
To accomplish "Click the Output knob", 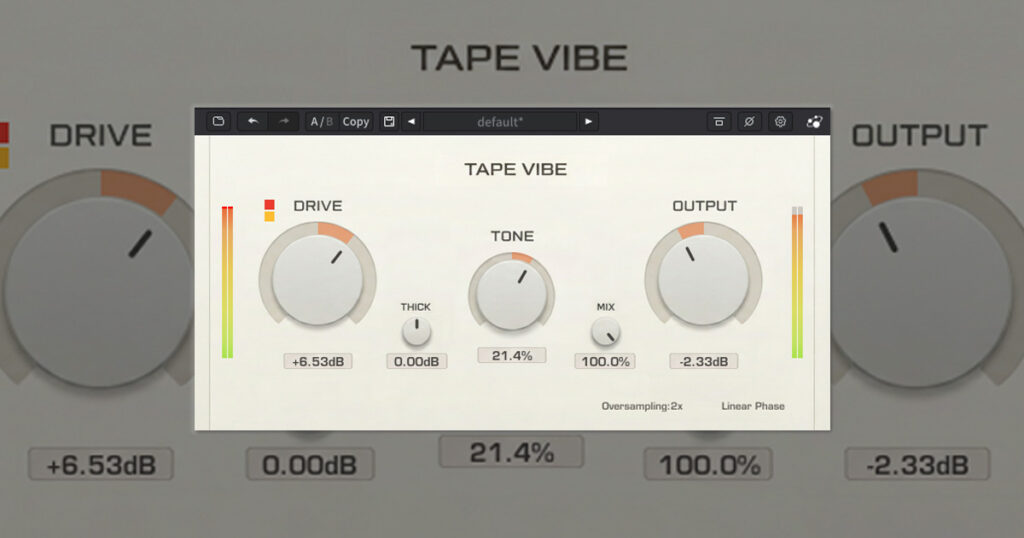I will pyautogui.click(x=703, y=279).
